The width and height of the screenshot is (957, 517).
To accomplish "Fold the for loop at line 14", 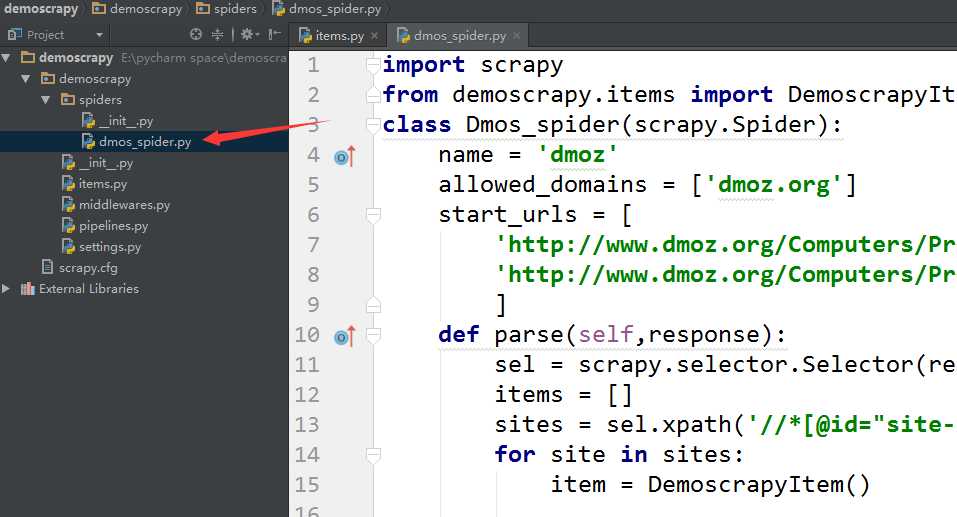I will (x=373, y=455).
